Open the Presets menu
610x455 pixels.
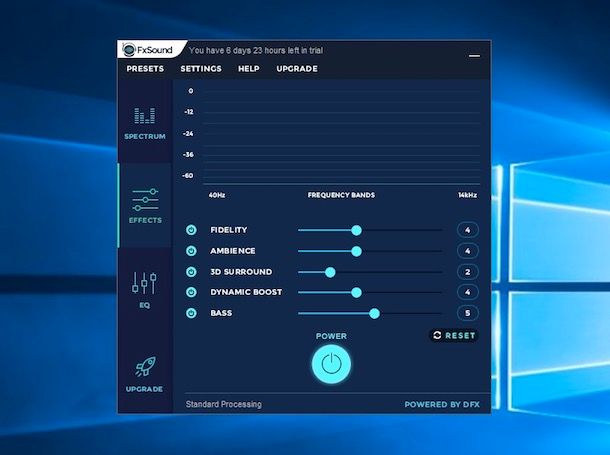click(x=145, y=69)
